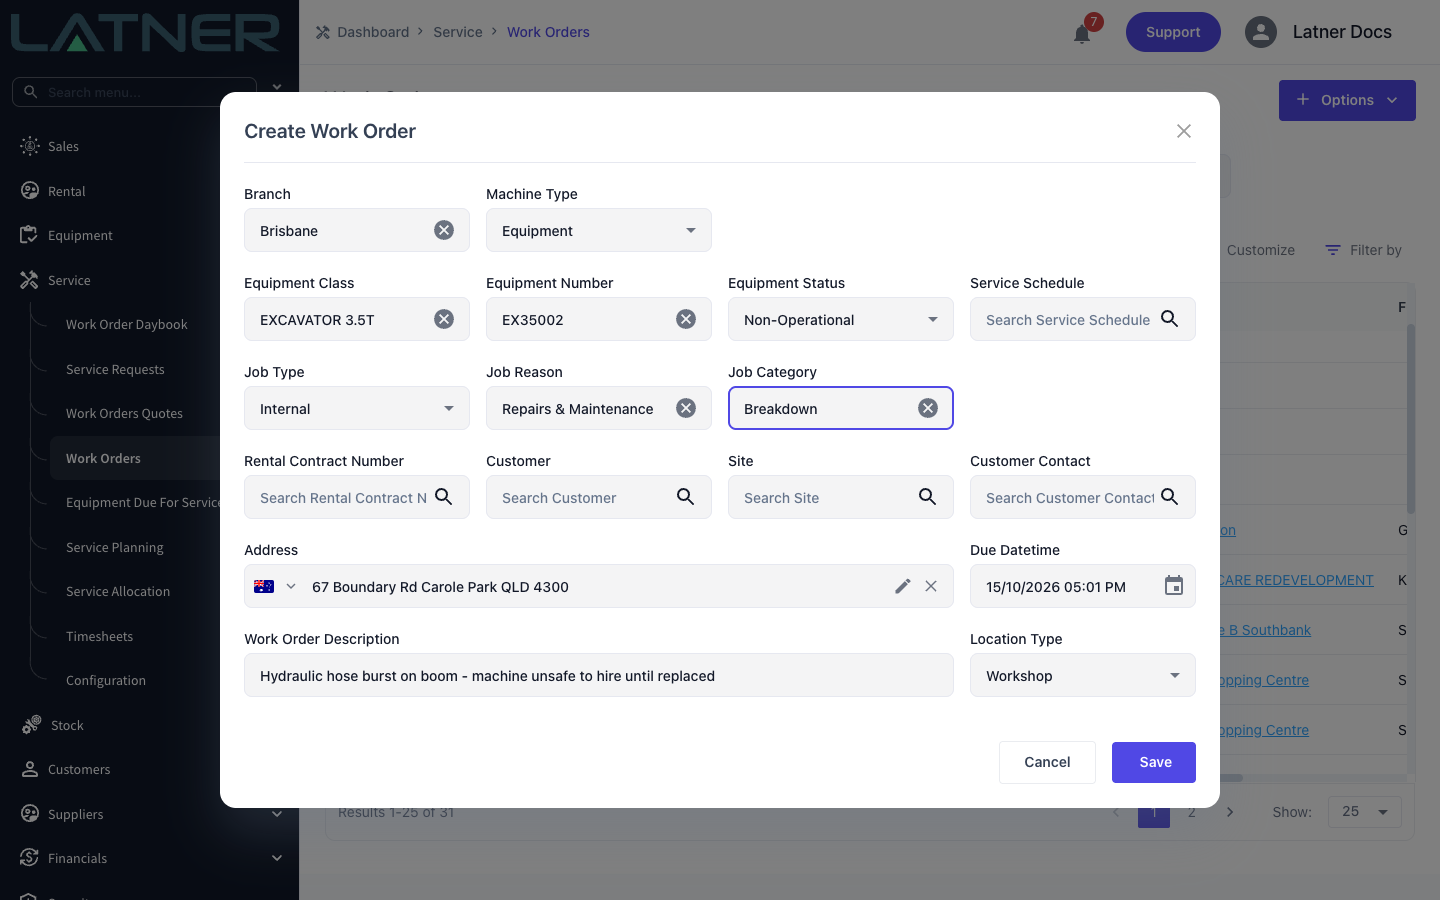Screen dimensions: 1440x900
Task: Close the Create Work Order dialog
Action: pos(1184,131)
